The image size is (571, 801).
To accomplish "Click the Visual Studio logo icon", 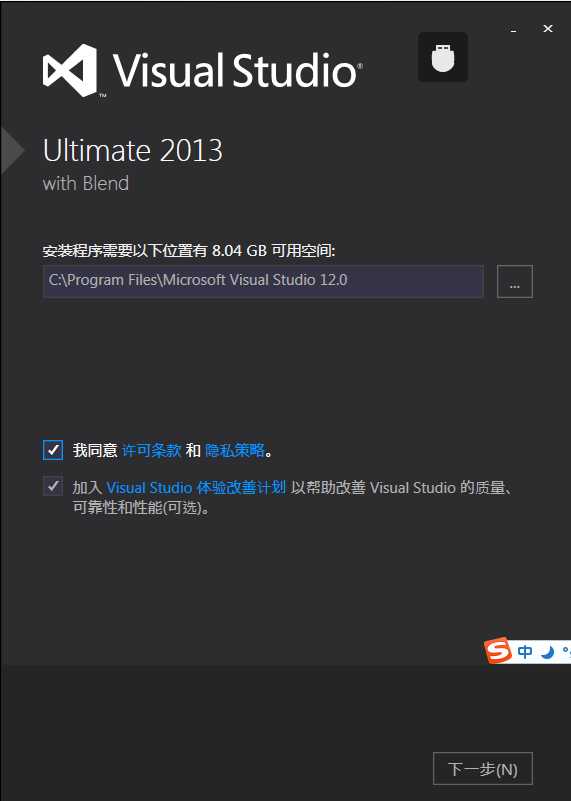I will coord(70,70).
